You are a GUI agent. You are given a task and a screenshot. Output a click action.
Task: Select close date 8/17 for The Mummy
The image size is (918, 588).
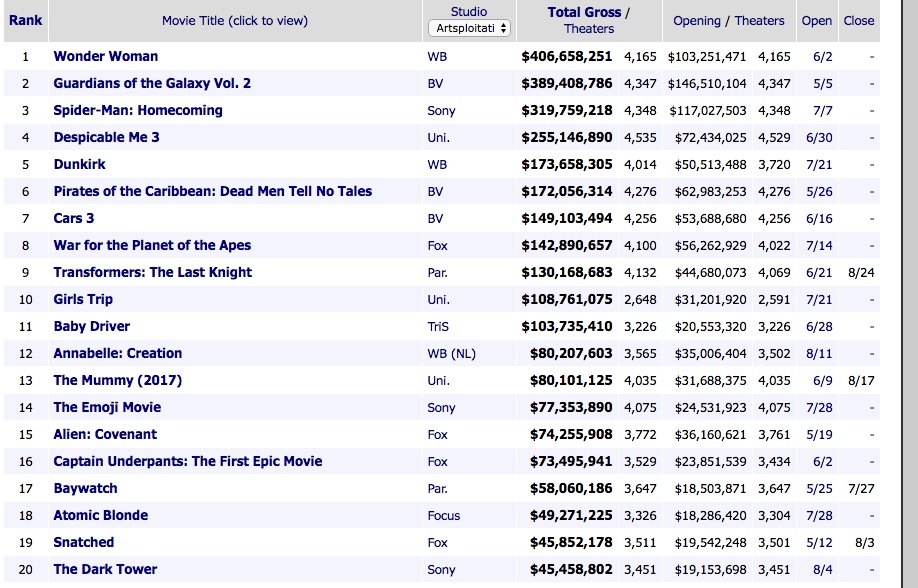[x=861, y=381]
